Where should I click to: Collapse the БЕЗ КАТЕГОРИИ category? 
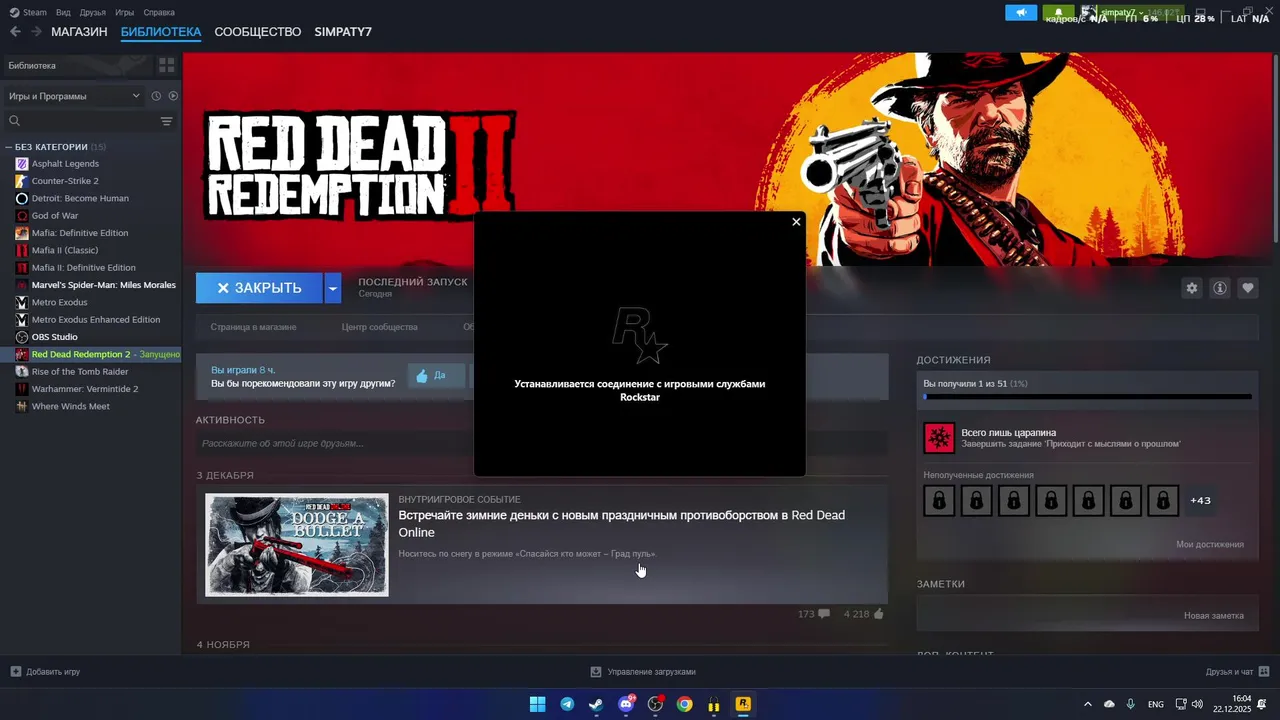click(9, 147)
